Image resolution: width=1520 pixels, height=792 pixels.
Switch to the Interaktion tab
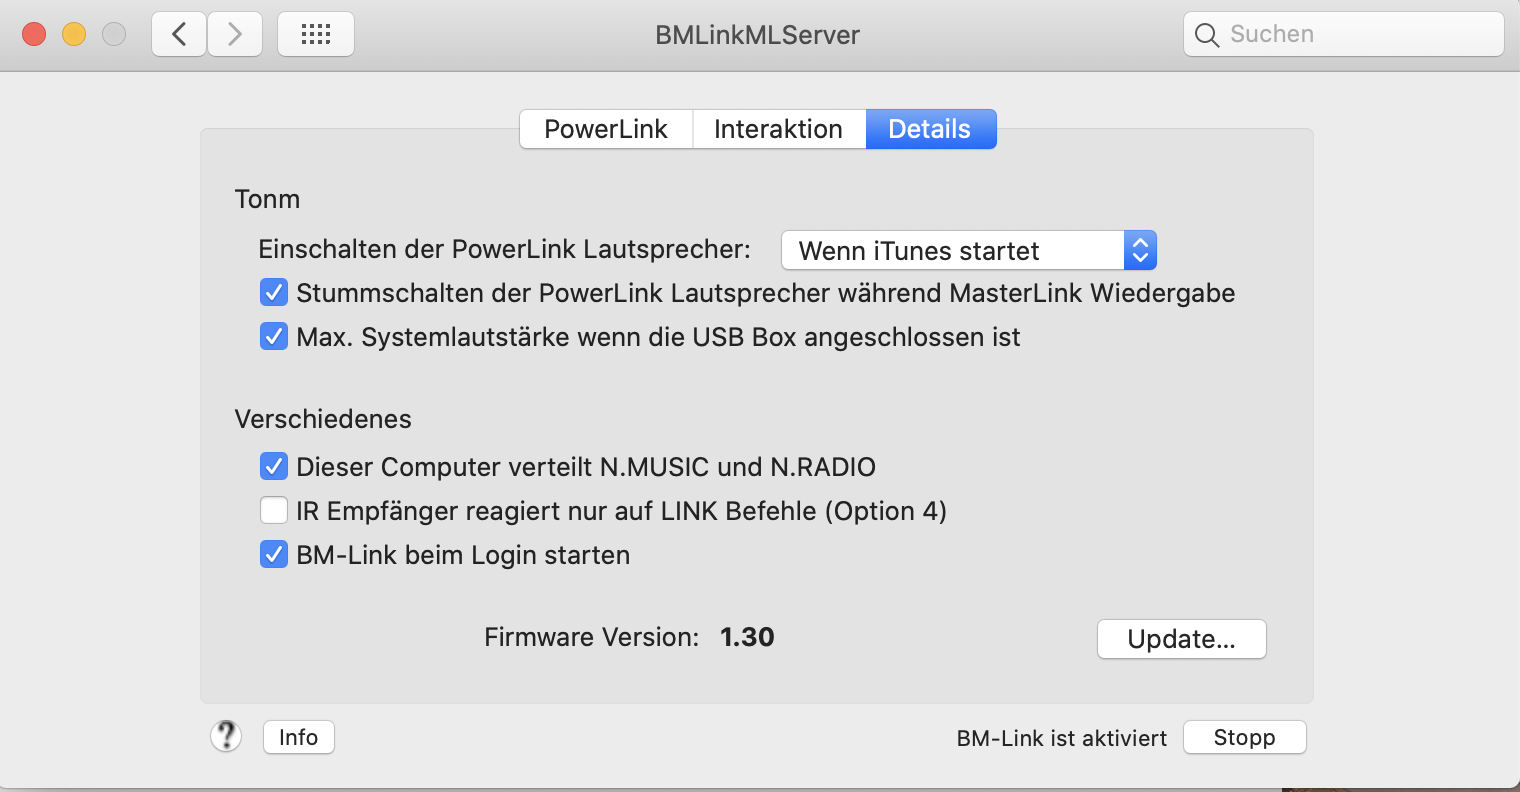(x=778, y=129)
